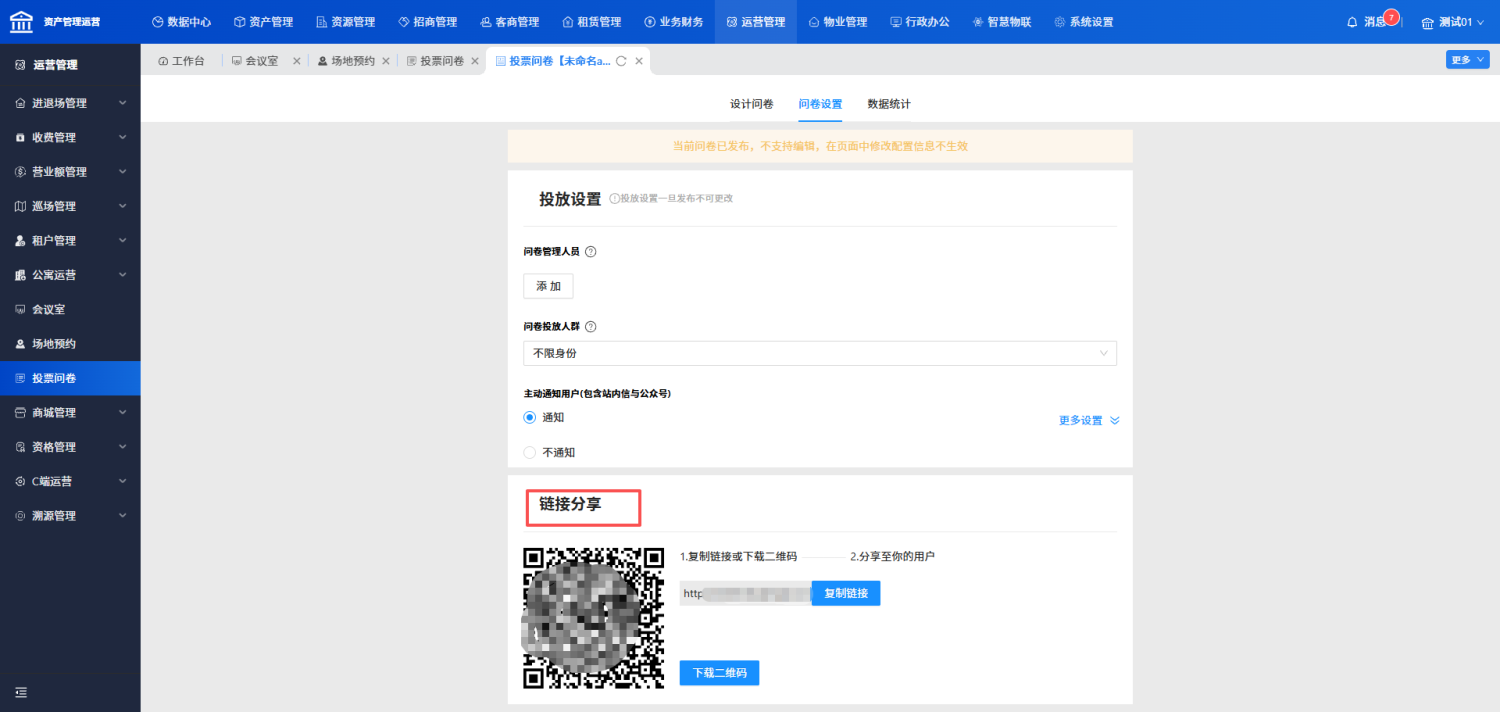This screenshot has height=712, width=1500.
Task: Select the 通知 radio option
Action: 530,417
